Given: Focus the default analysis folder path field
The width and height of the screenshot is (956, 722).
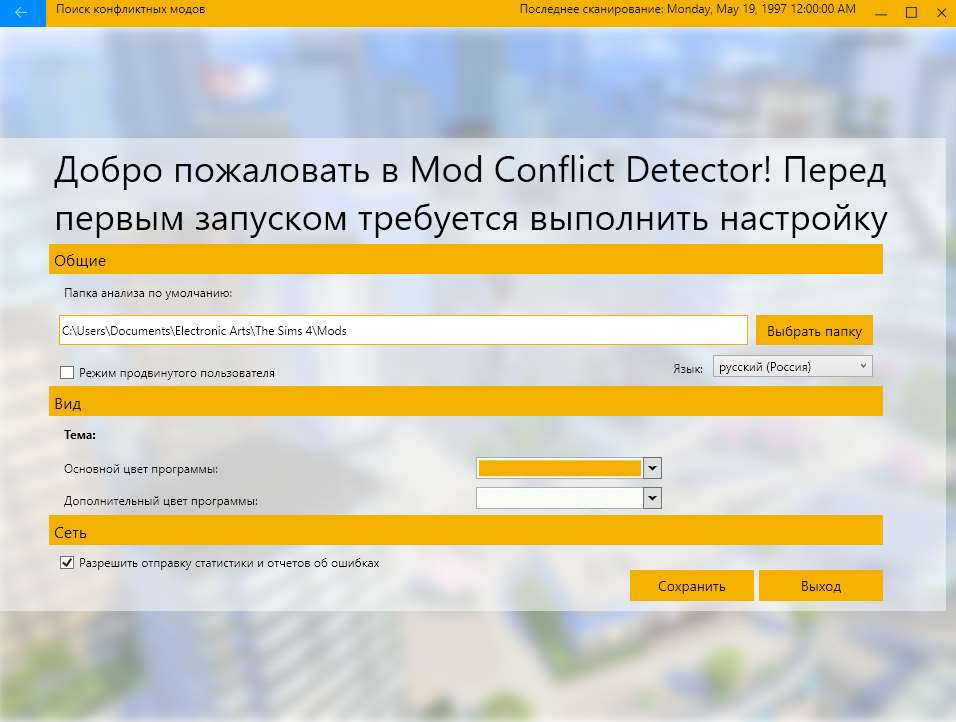Looking at the screenshot, I should coord(403,331).
